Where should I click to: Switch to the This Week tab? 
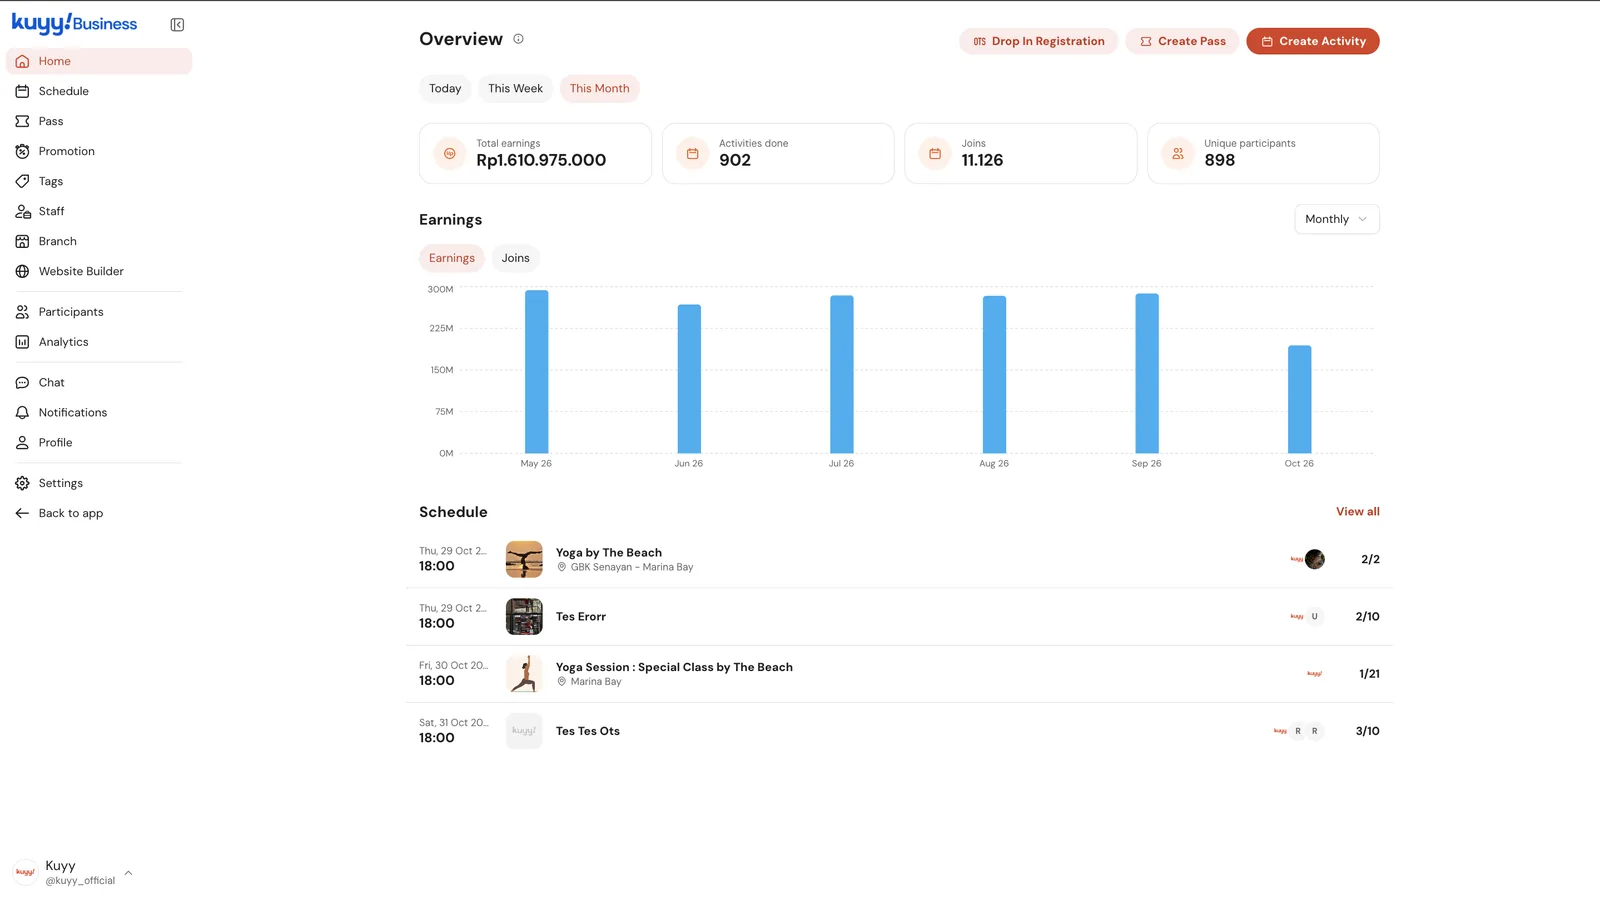pos(515,88)
